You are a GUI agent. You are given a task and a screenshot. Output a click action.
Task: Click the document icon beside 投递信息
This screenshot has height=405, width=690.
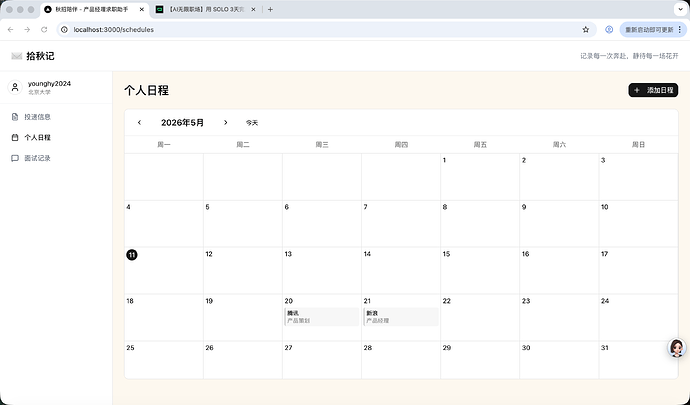[15, 117]
